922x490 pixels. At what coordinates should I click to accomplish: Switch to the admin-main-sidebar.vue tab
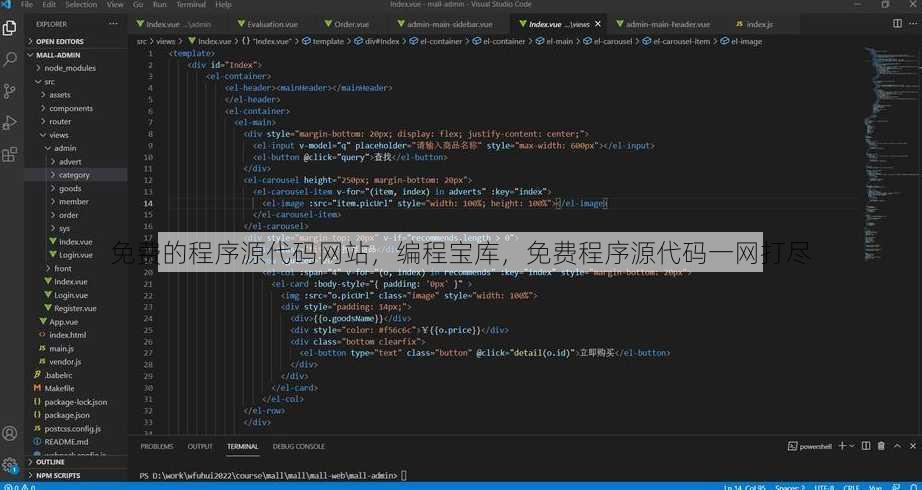450,24
